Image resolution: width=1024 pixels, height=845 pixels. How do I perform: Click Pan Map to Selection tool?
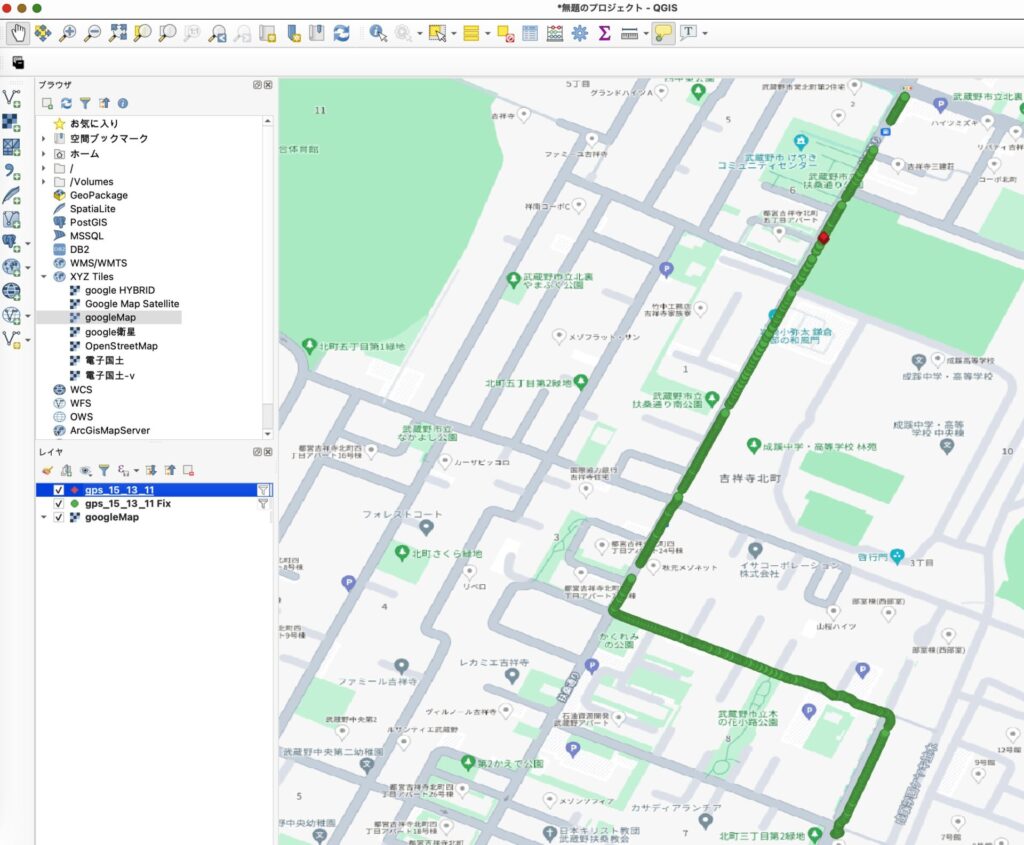click(43, 33)
